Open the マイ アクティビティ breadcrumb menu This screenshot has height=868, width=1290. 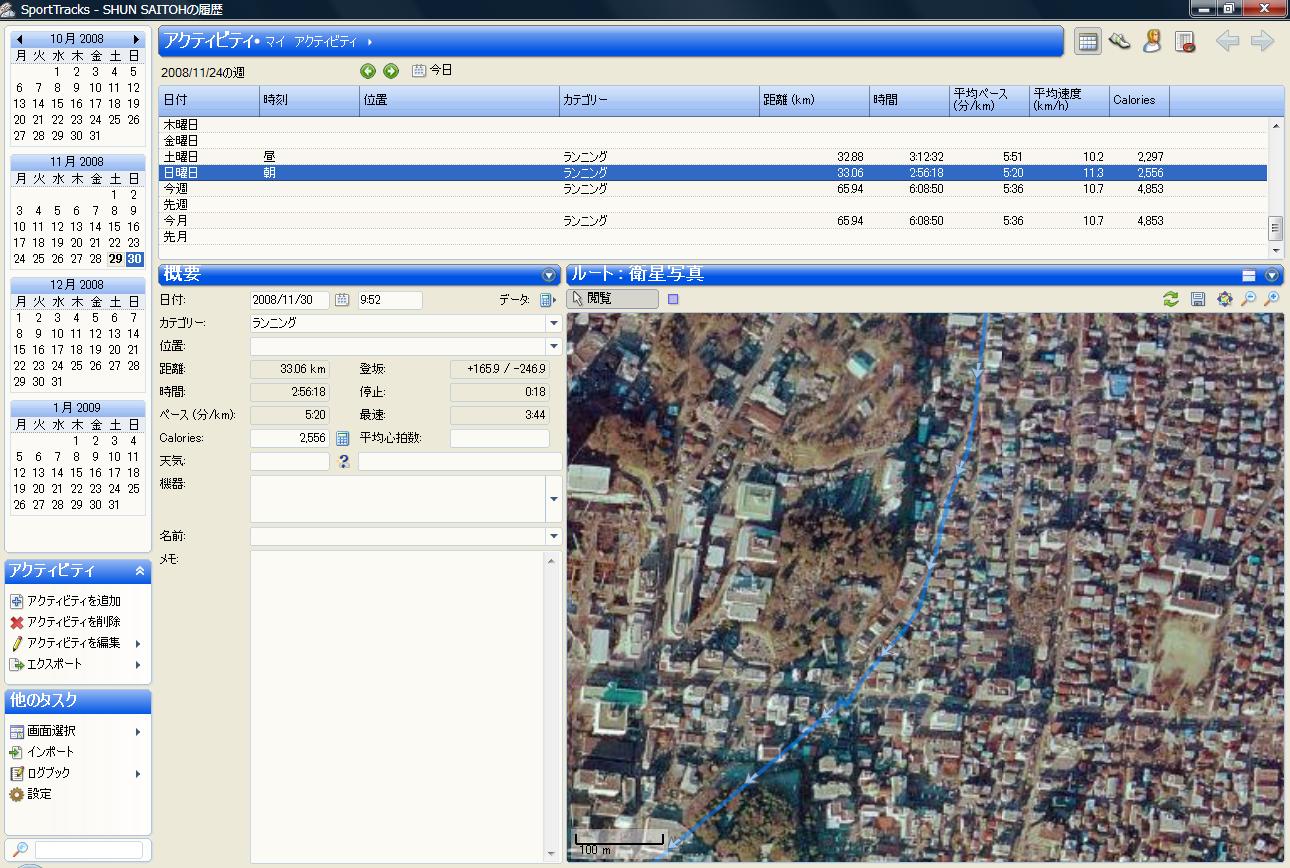click(318, 42)
